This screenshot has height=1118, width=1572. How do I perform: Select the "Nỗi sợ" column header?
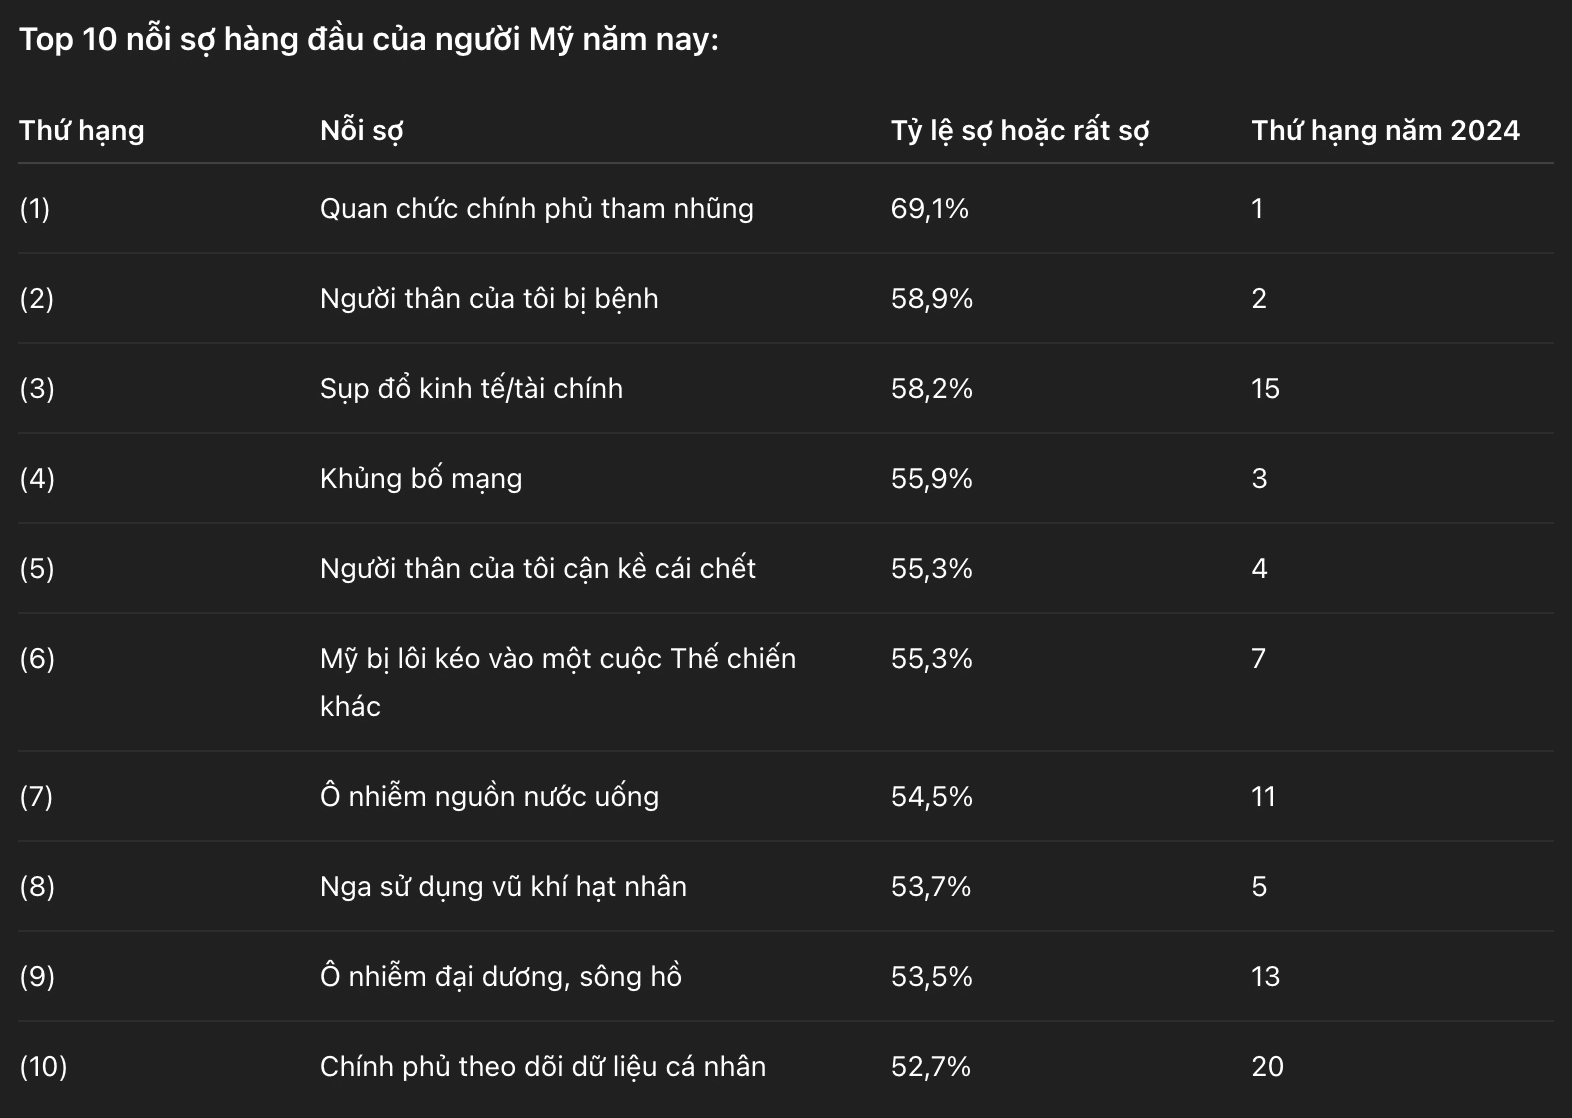coord(361,130)
